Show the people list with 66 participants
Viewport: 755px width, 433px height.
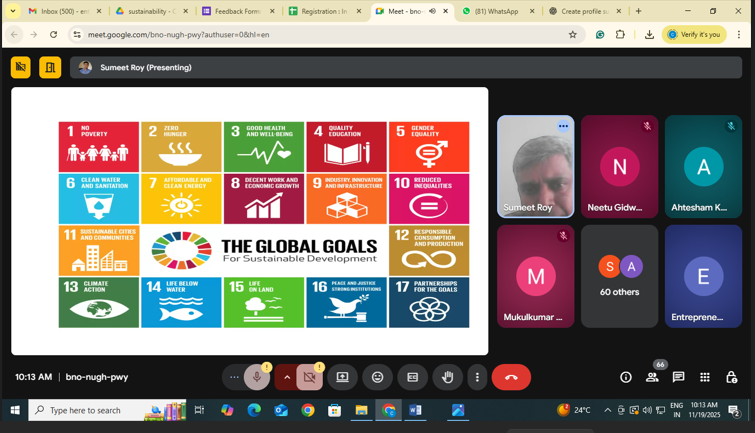point(652,377)
